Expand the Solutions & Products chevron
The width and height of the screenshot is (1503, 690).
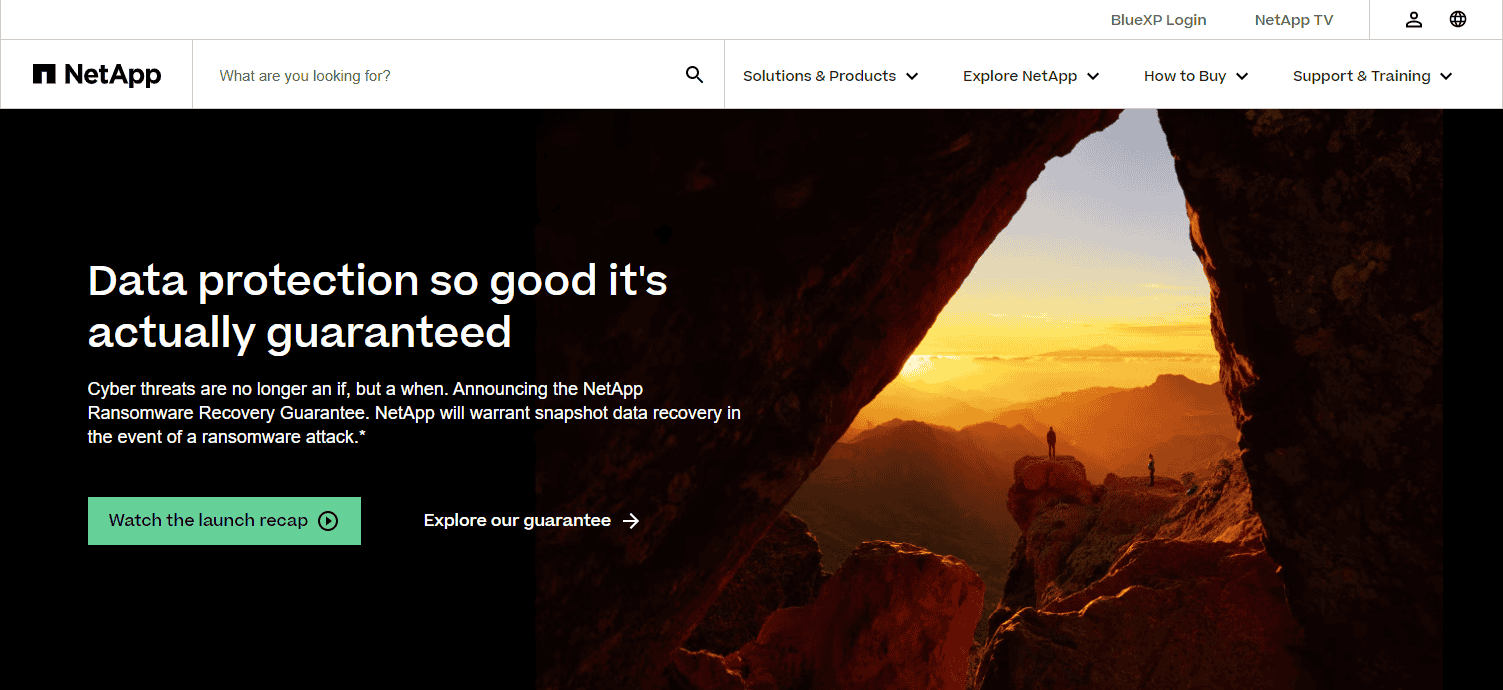point(912,77)
